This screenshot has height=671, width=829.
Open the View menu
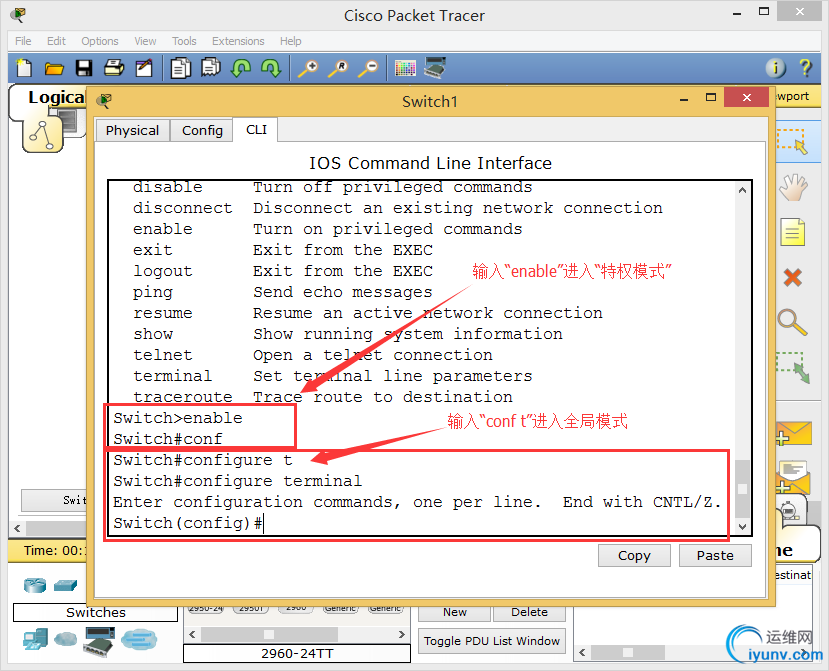click(x=145, y=41)
